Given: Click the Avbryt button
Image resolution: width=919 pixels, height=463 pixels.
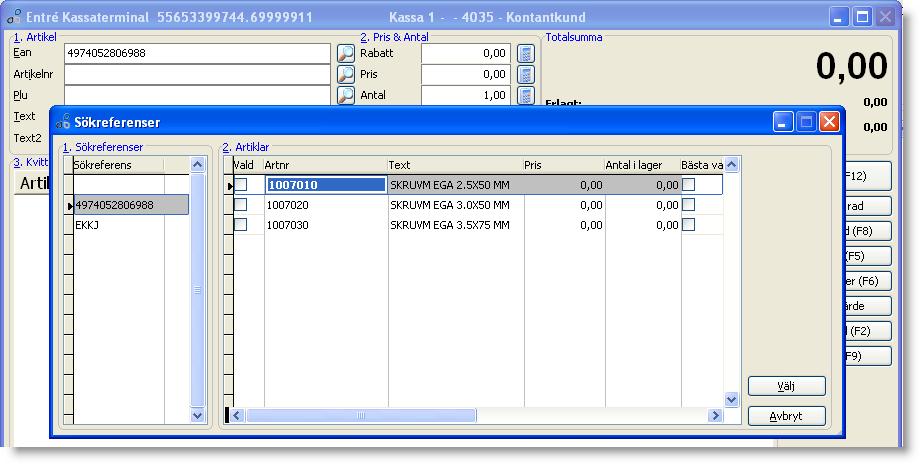Looking at the screenshot, I should point(787,416).
